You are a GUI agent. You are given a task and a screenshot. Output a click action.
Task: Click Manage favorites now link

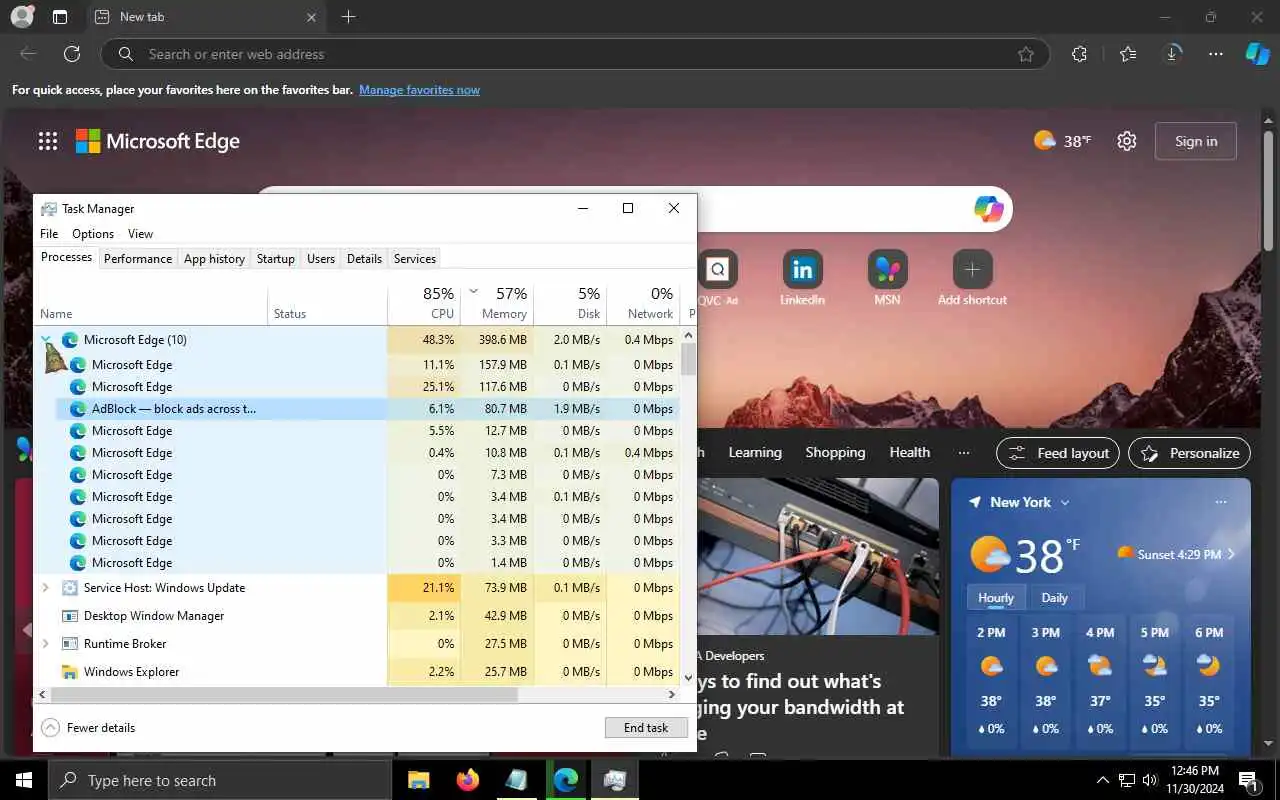[x=420, y=90]
